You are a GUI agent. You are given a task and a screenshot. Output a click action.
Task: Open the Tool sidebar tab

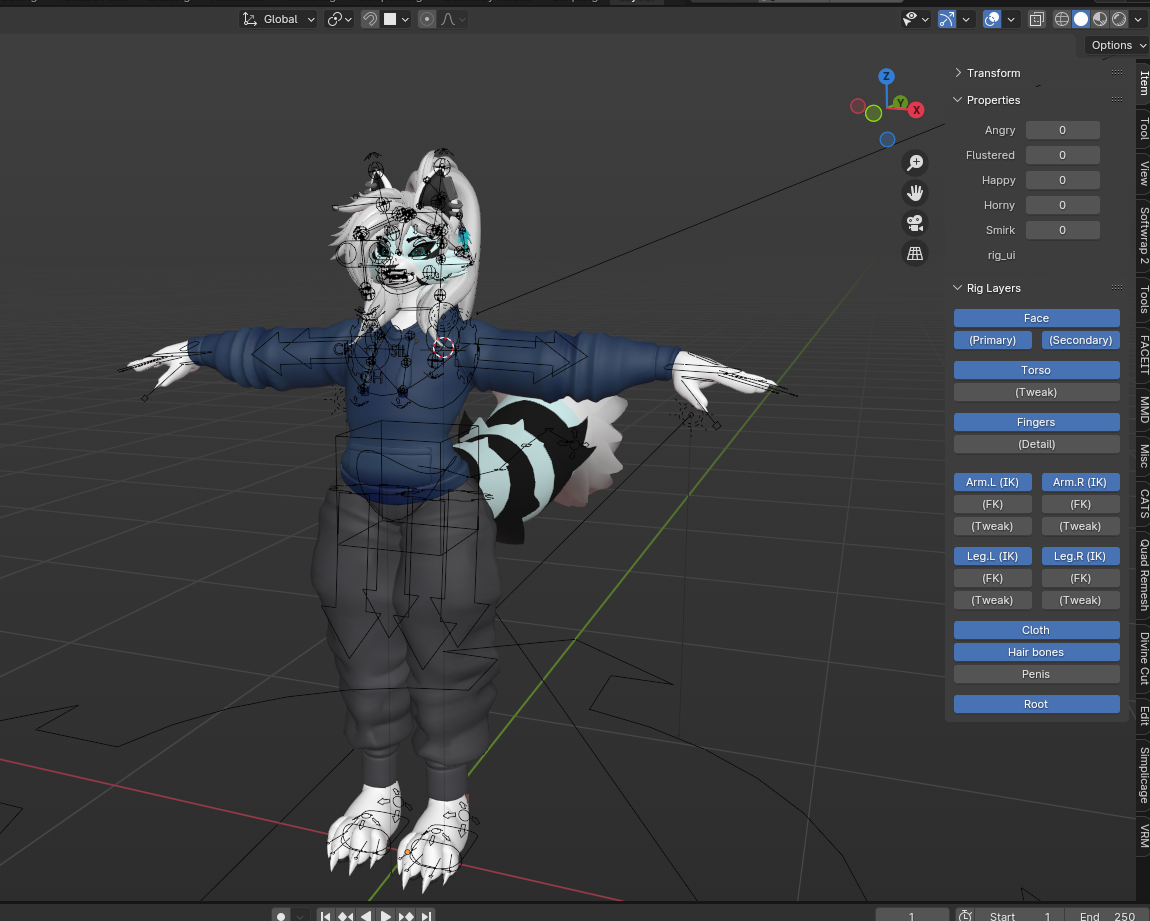[x=1143, y=128]
